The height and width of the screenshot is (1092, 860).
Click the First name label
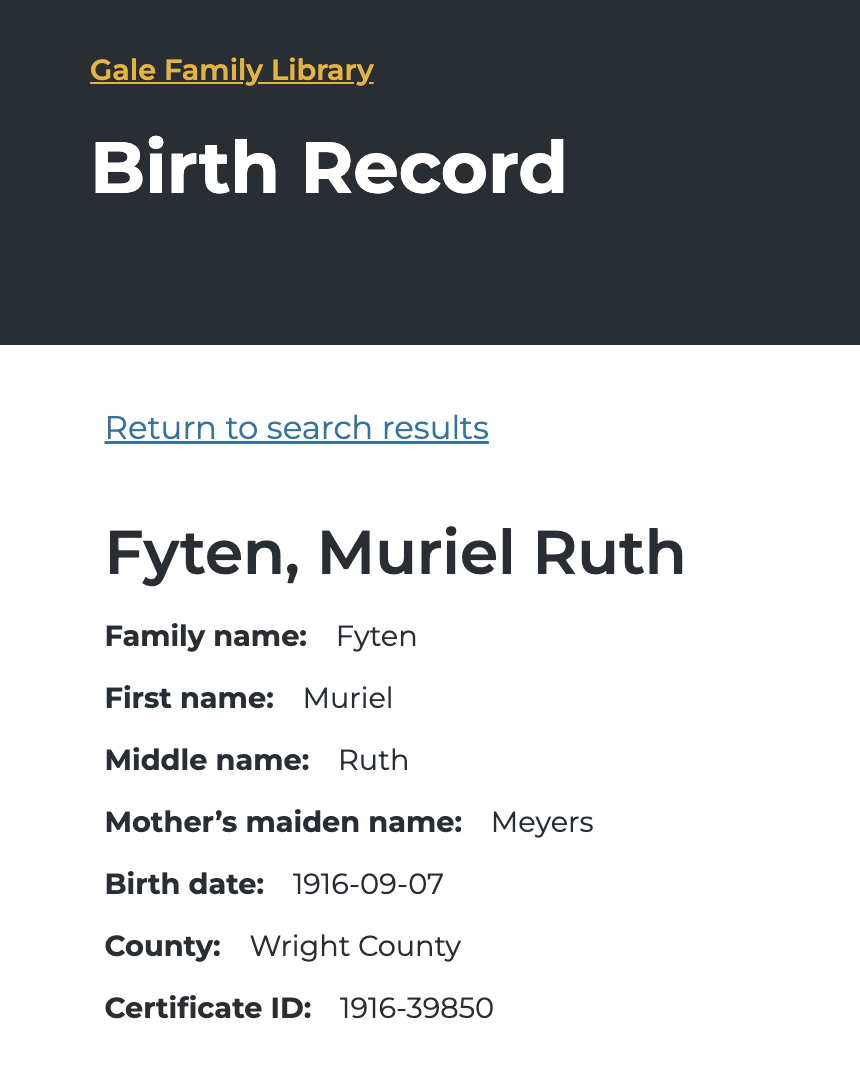click(189, 698)
